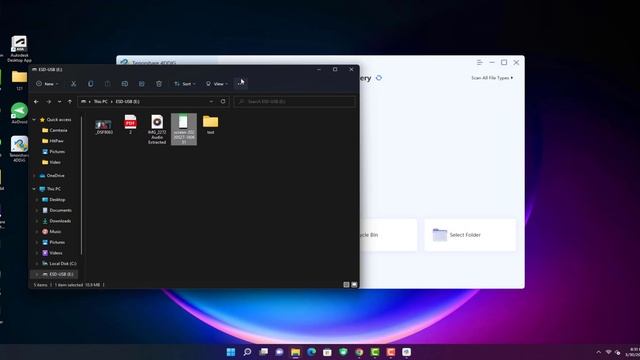Expand the Local Disk (C:) node
Image resolution: width=640 pixels, height=360 pixels.
[37, 264]
